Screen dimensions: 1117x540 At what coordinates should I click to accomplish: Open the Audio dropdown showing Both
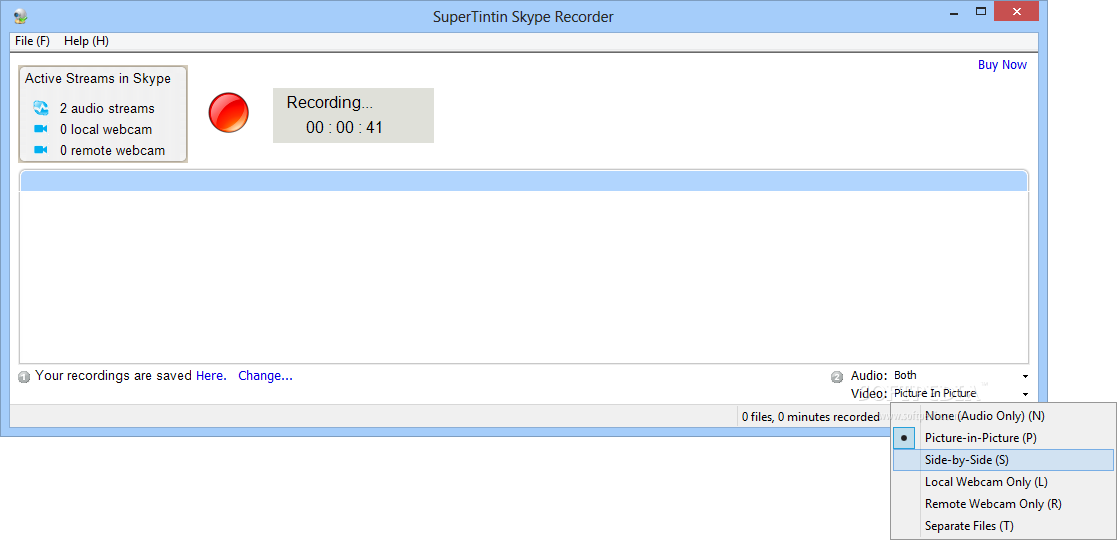click(960, 375)
